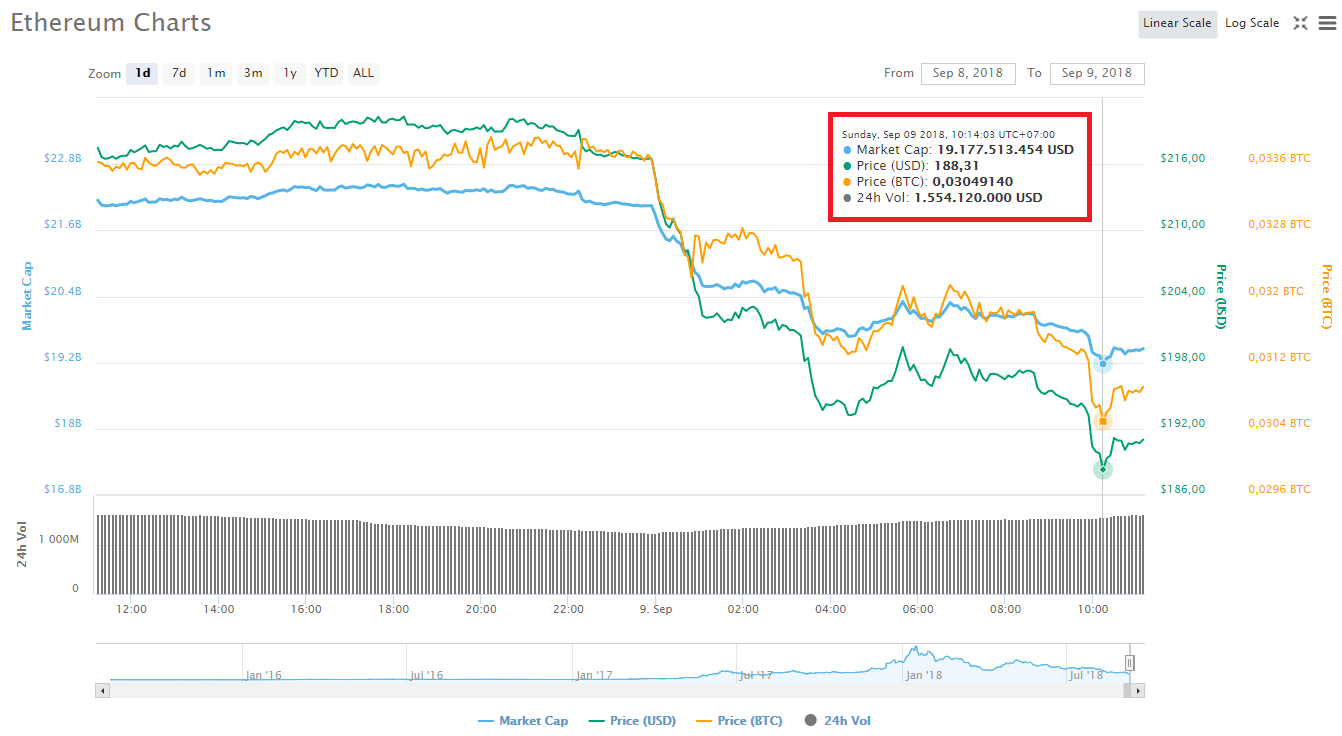Select the 1y zoom range

290,73
